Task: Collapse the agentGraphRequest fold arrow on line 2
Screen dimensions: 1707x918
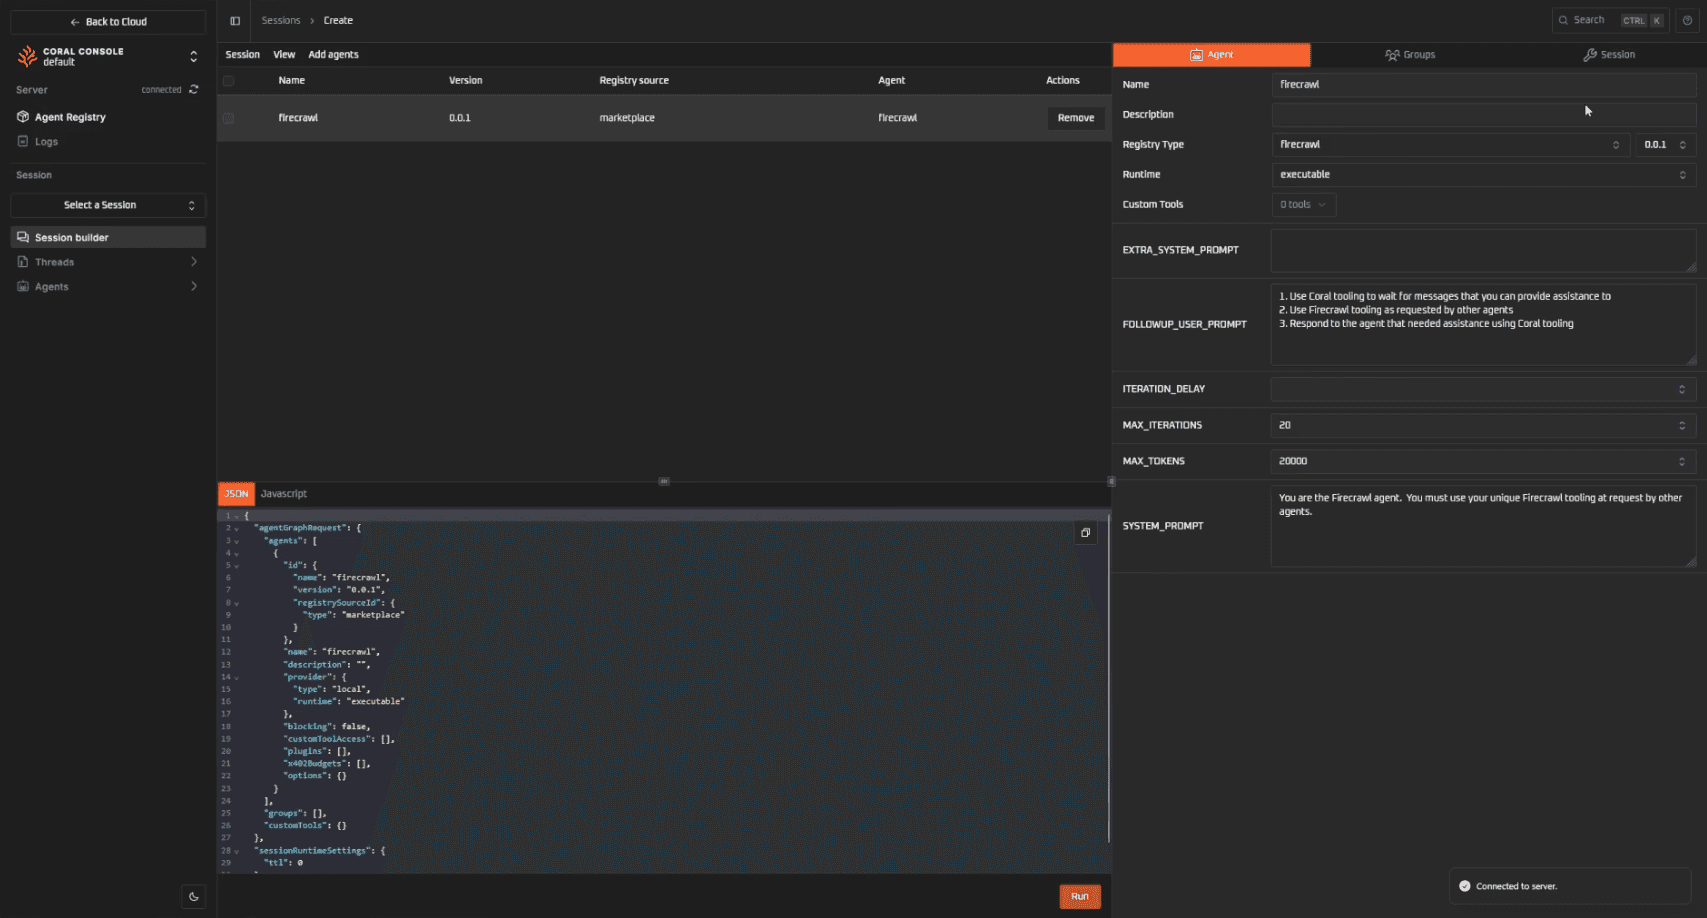Action: tap(237, 529)
